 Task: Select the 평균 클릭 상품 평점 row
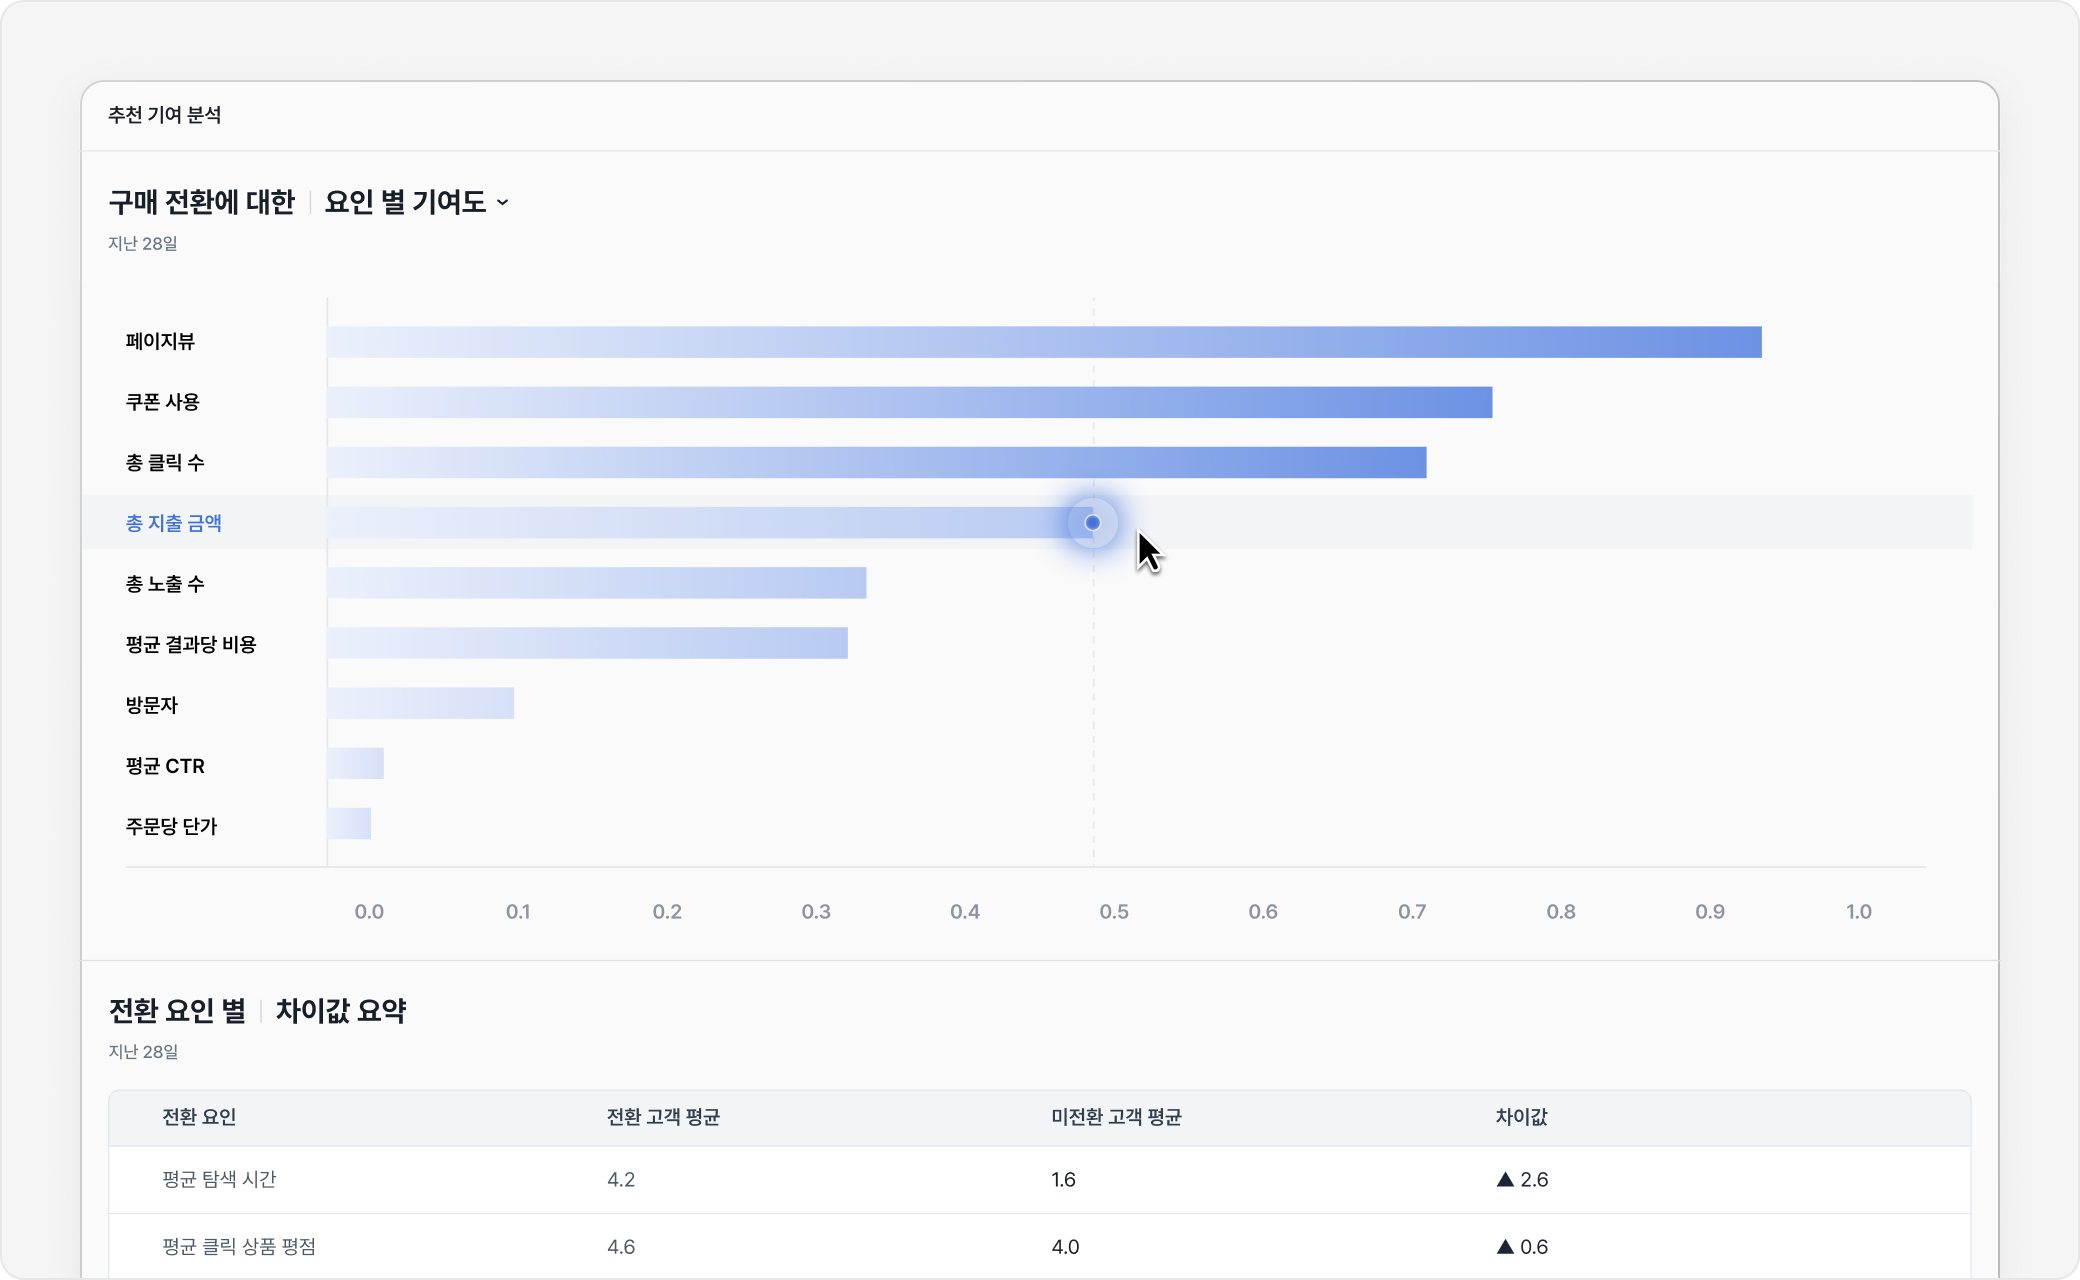[x=1040, y=1246]
